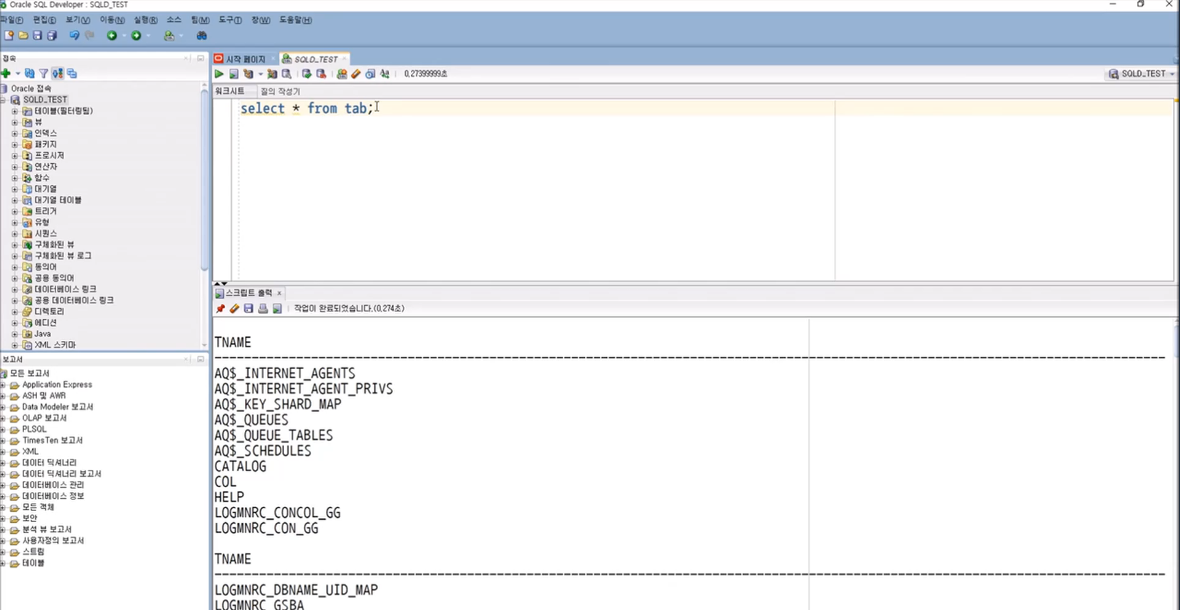The width and height of the screenshot is (1180, 610).
Task: Click the CATALOG row in script output
Action: tap(240, 466)
